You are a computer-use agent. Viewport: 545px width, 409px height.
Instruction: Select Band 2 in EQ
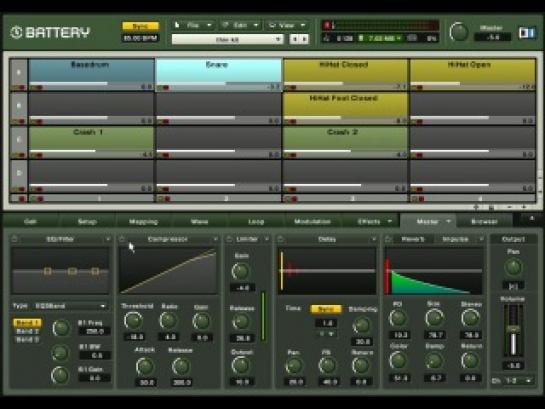pyautogui.click(x=27, y=332)
